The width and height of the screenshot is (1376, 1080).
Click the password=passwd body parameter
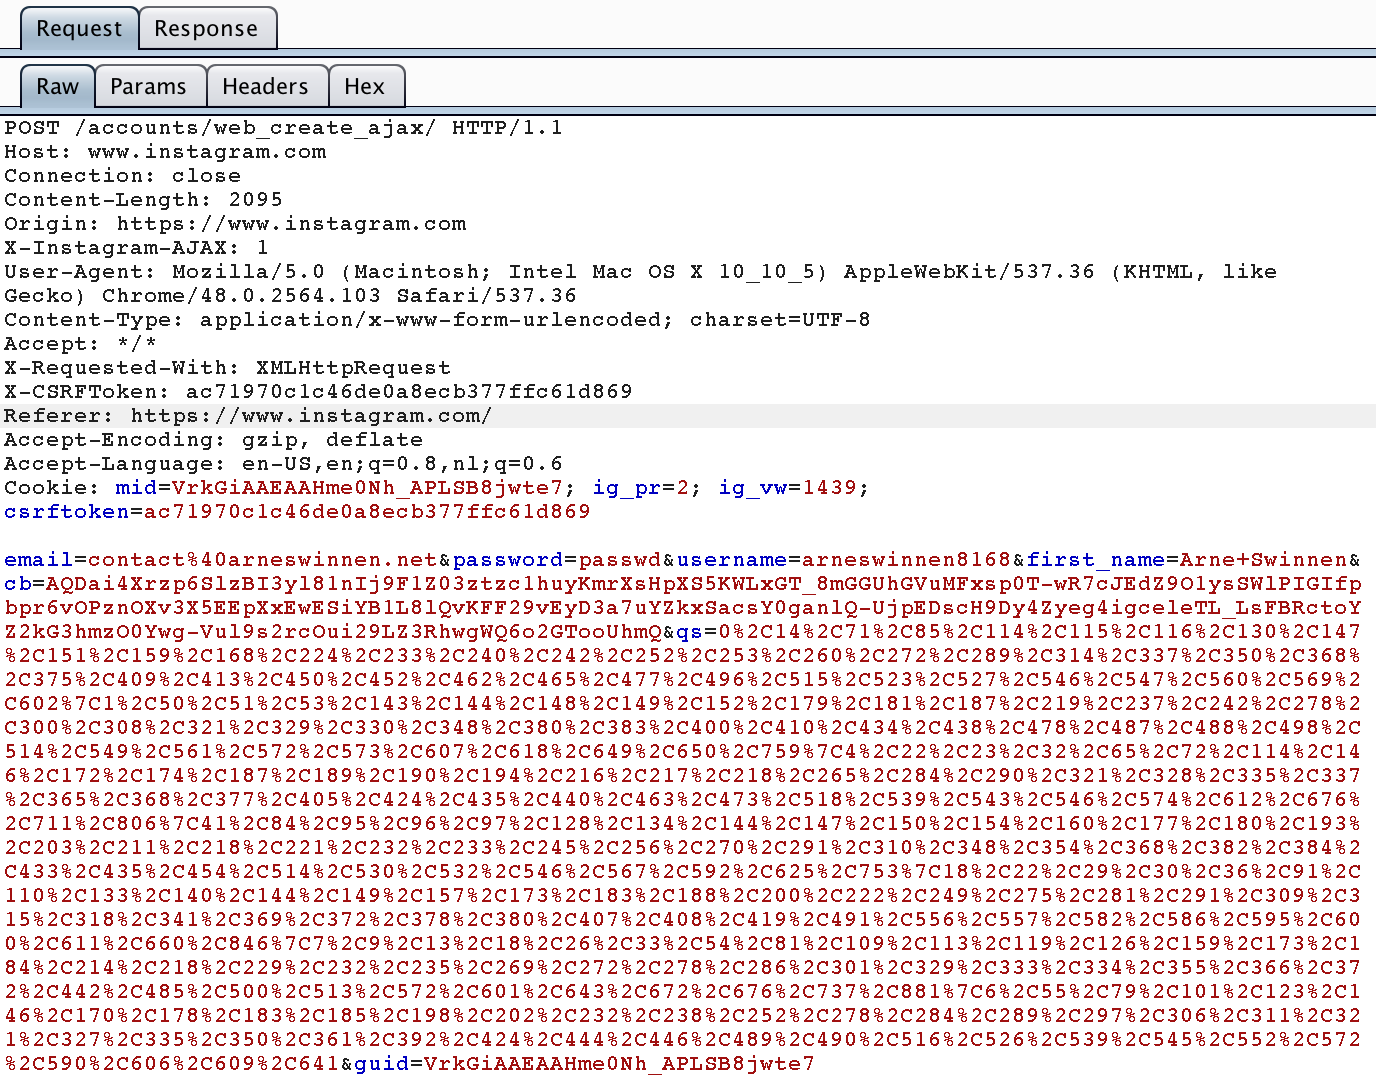[557, 560]
